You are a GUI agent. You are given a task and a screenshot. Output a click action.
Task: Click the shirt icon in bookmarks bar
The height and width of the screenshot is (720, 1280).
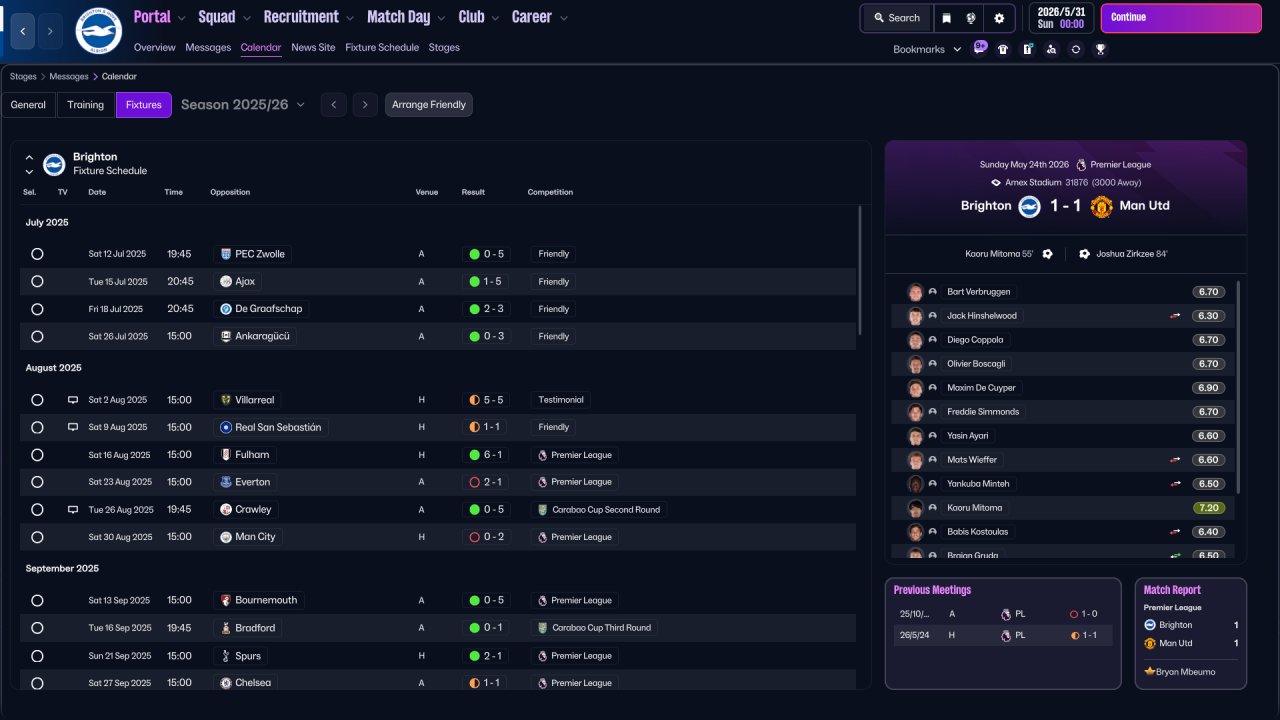pyautogui.click(x=1003, y=49)
